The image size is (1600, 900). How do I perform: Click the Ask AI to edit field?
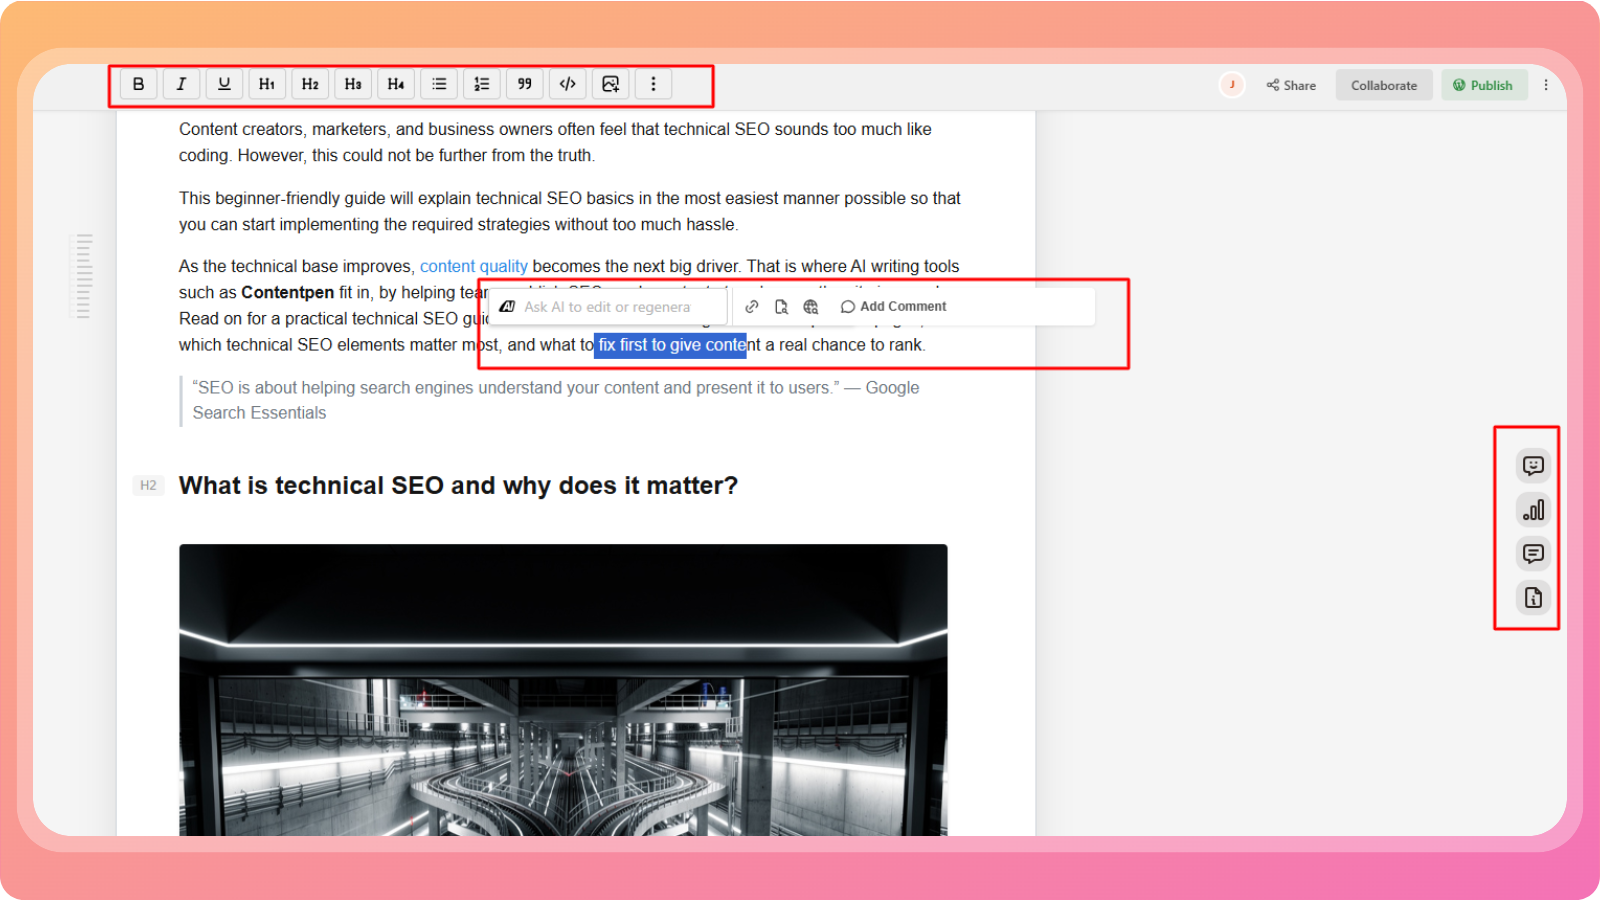point(607,307)
